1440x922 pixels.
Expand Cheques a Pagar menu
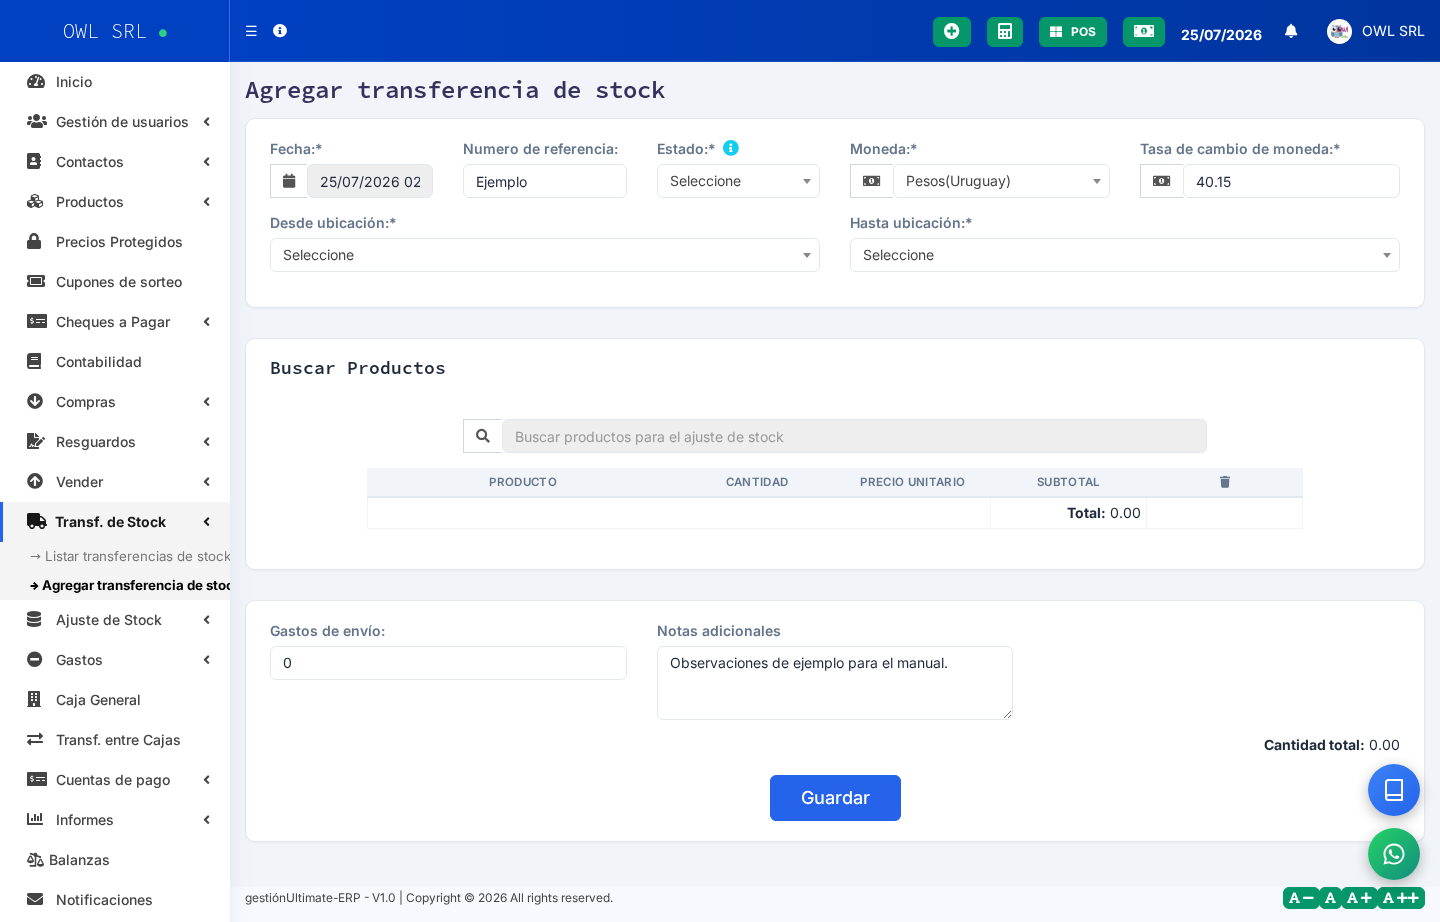(115, 322)
